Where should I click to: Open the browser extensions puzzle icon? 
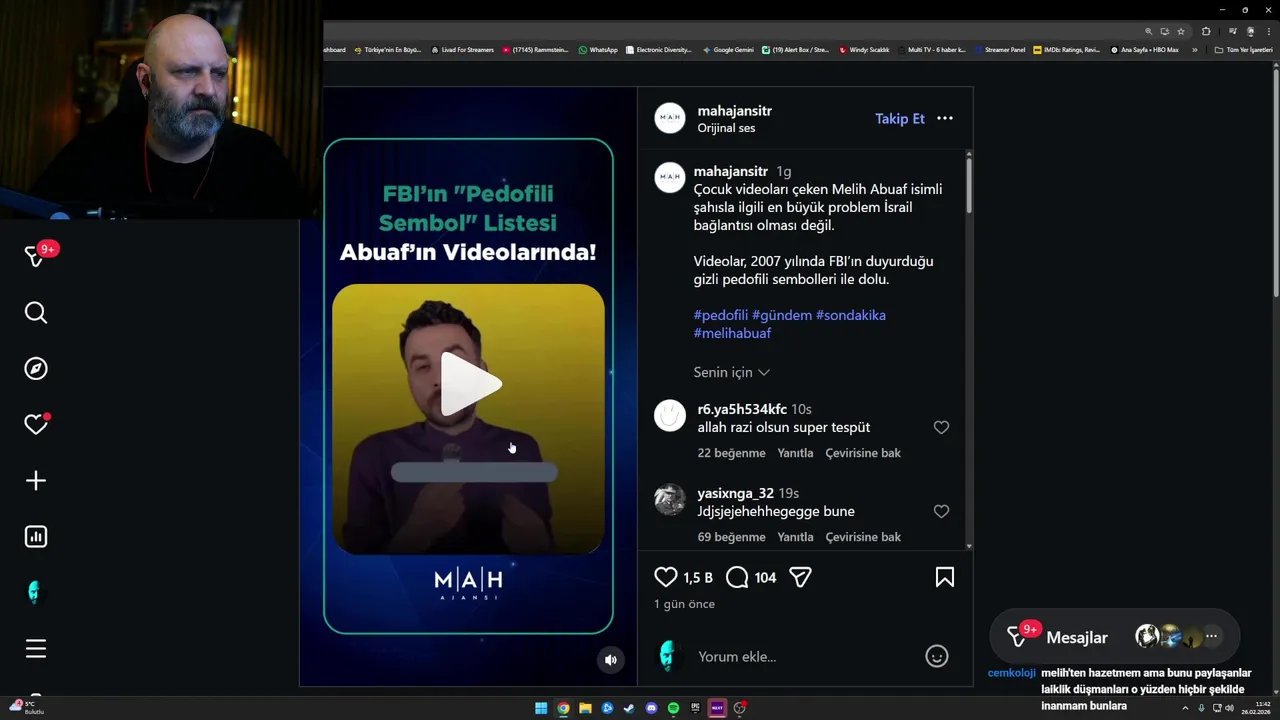1206,31
